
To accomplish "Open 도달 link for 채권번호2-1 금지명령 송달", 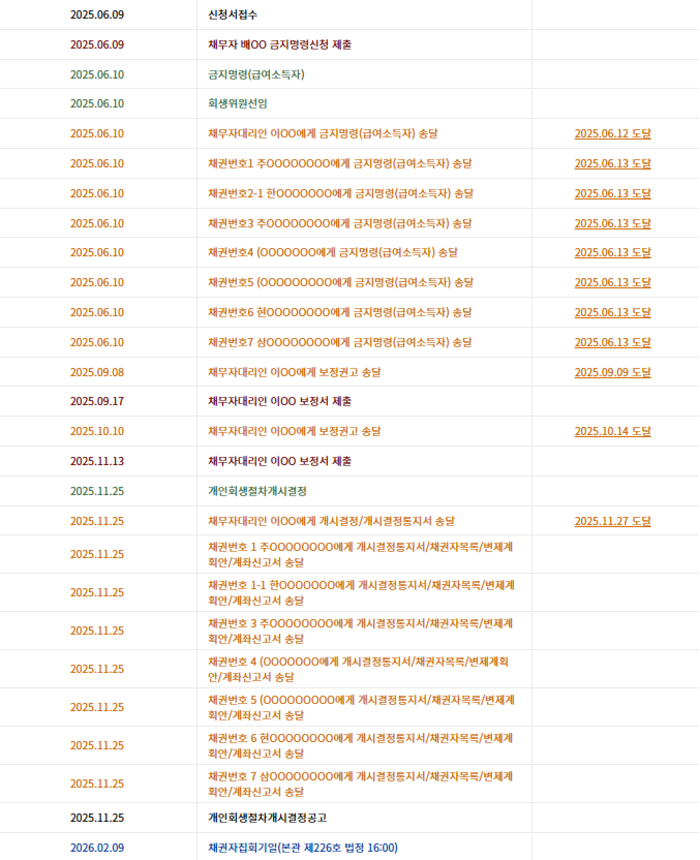I will pyautogui.click(x=612, y=194).
